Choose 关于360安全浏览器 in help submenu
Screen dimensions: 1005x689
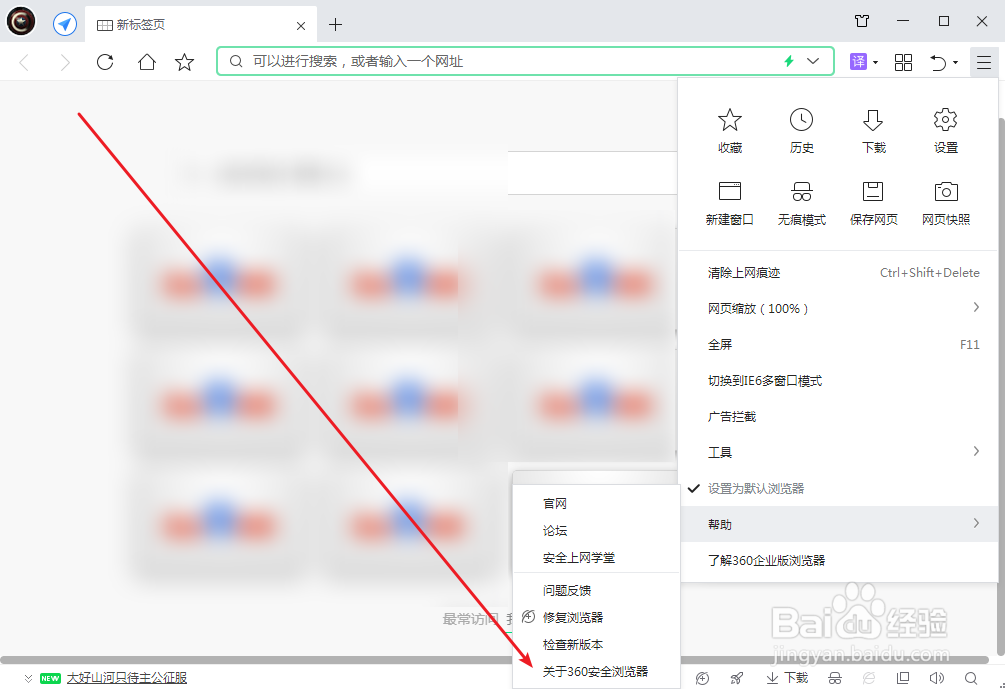[596, 671]
